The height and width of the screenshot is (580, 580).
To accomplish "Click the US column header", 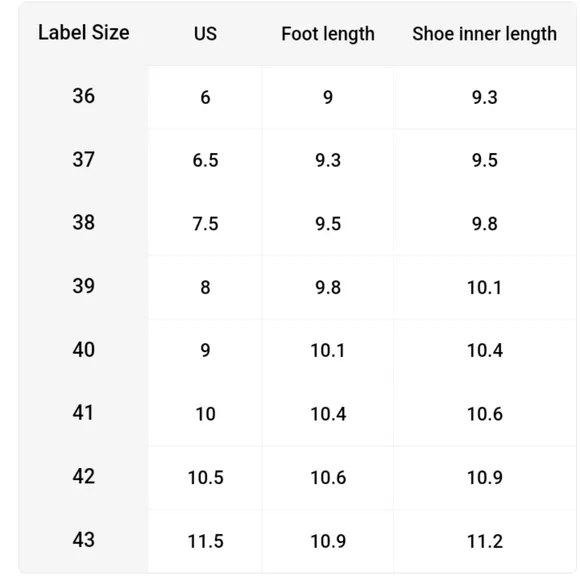I will pyautogui.click(x=205, y=34).
